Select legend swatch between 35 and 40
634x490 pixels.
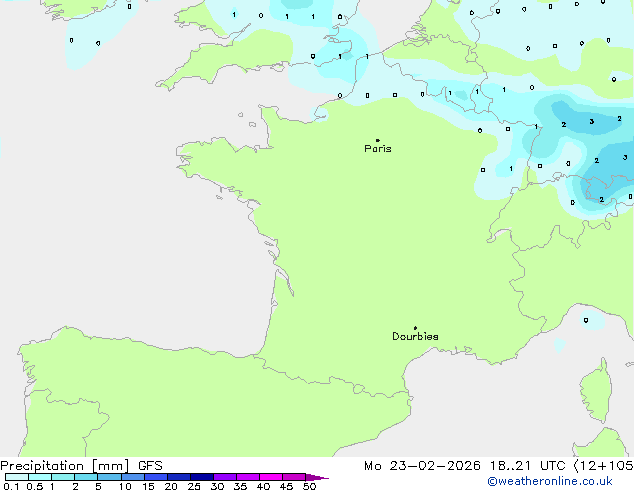[247, 477]
